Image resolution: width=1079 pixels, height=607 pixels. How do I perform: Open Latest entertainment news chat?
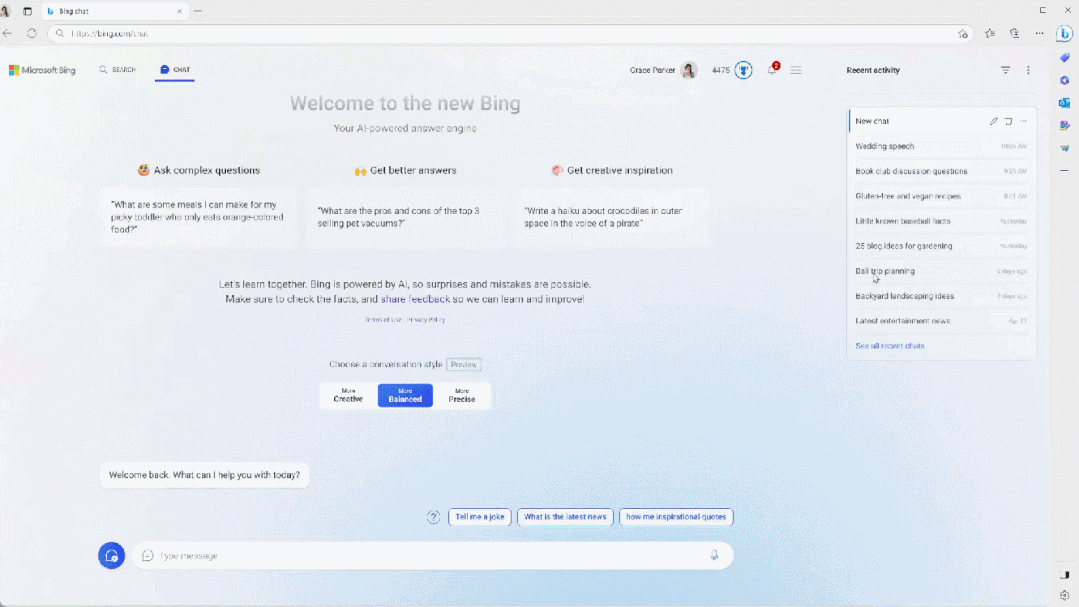941,321
